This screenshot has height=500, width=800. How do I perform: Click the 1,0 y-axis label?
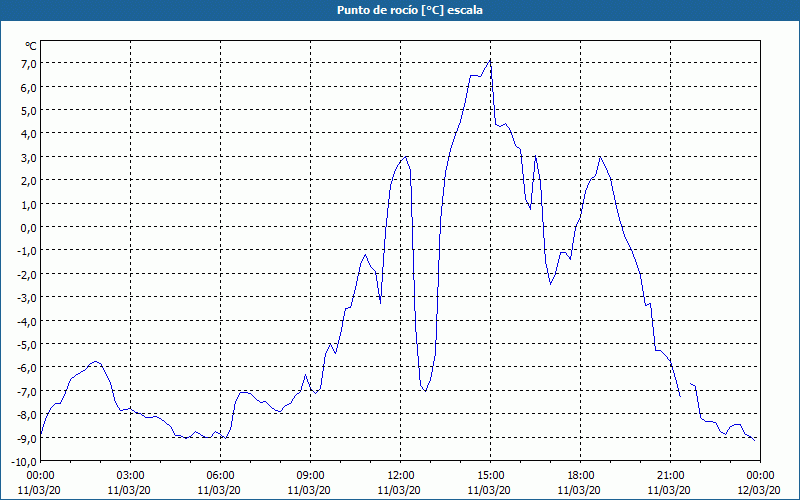pos(29,204)
